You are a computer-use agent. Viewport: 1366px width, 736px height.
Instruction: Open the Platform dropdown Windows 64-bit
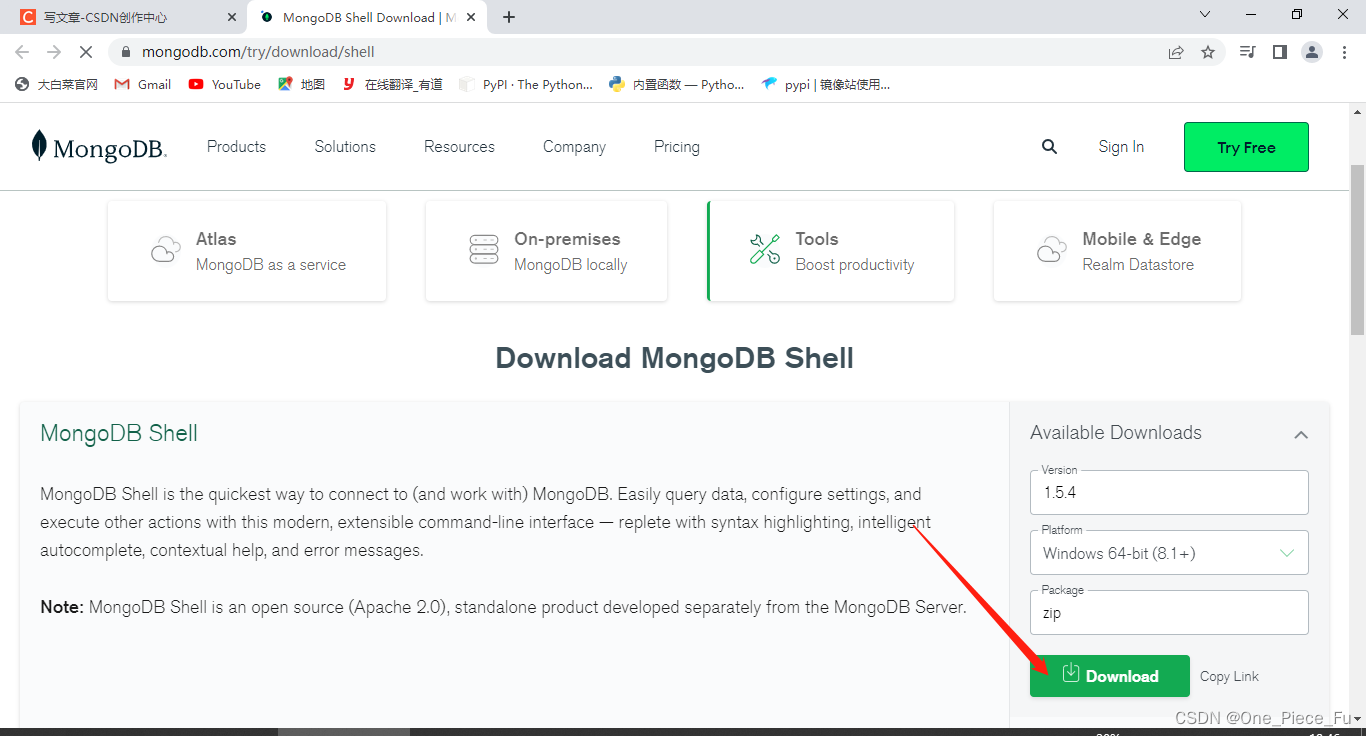pyautogui.click(x=1169, y=553)
